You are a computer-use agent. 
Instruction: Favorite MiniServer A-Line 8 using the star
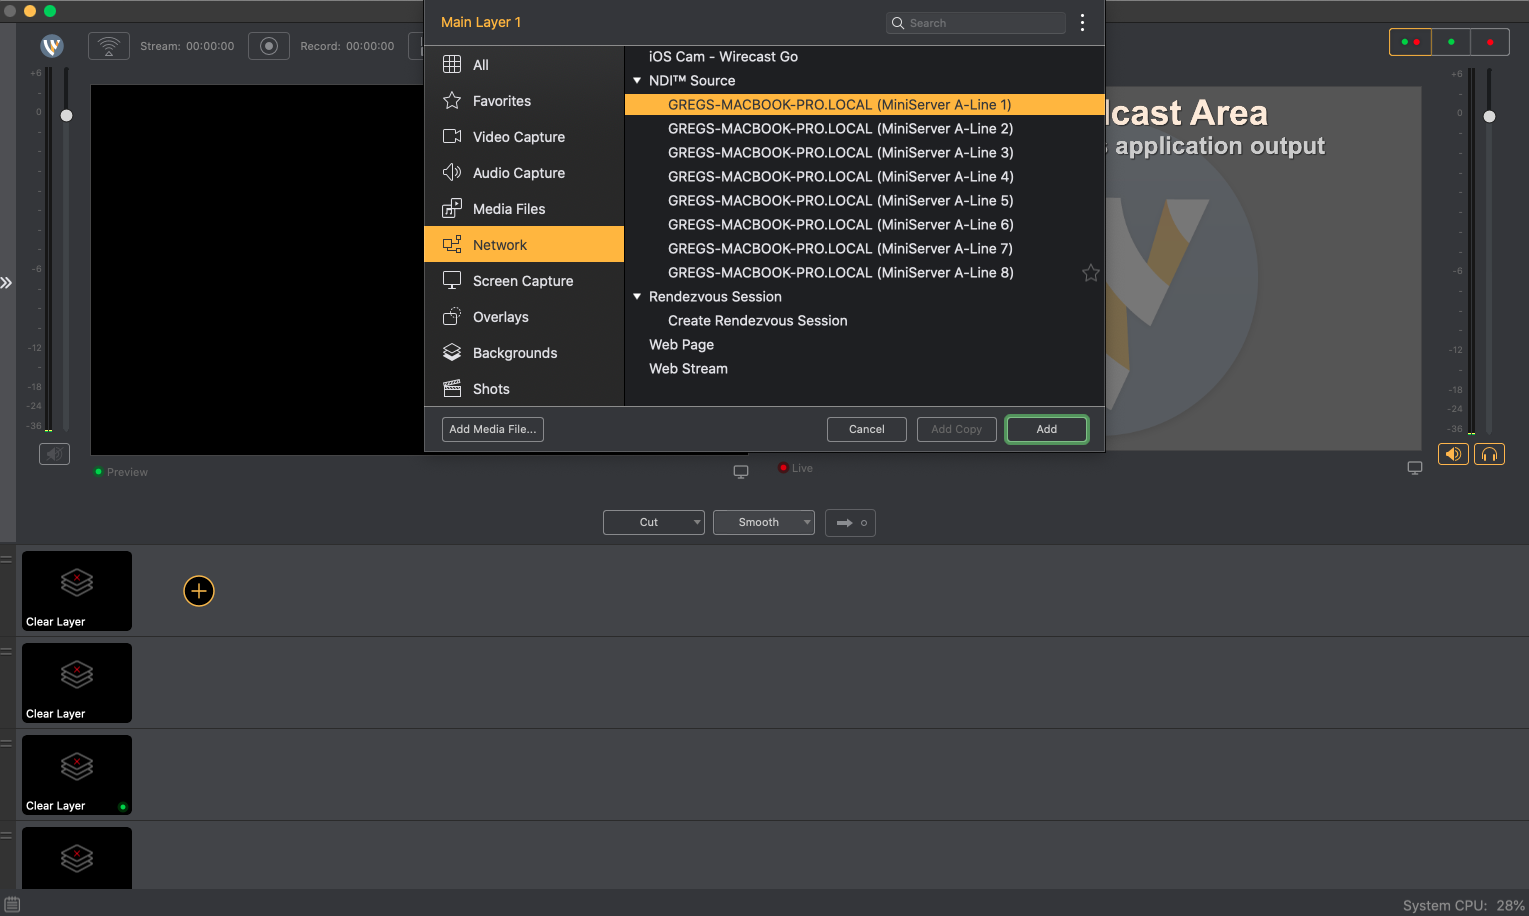click(1090, 272)
